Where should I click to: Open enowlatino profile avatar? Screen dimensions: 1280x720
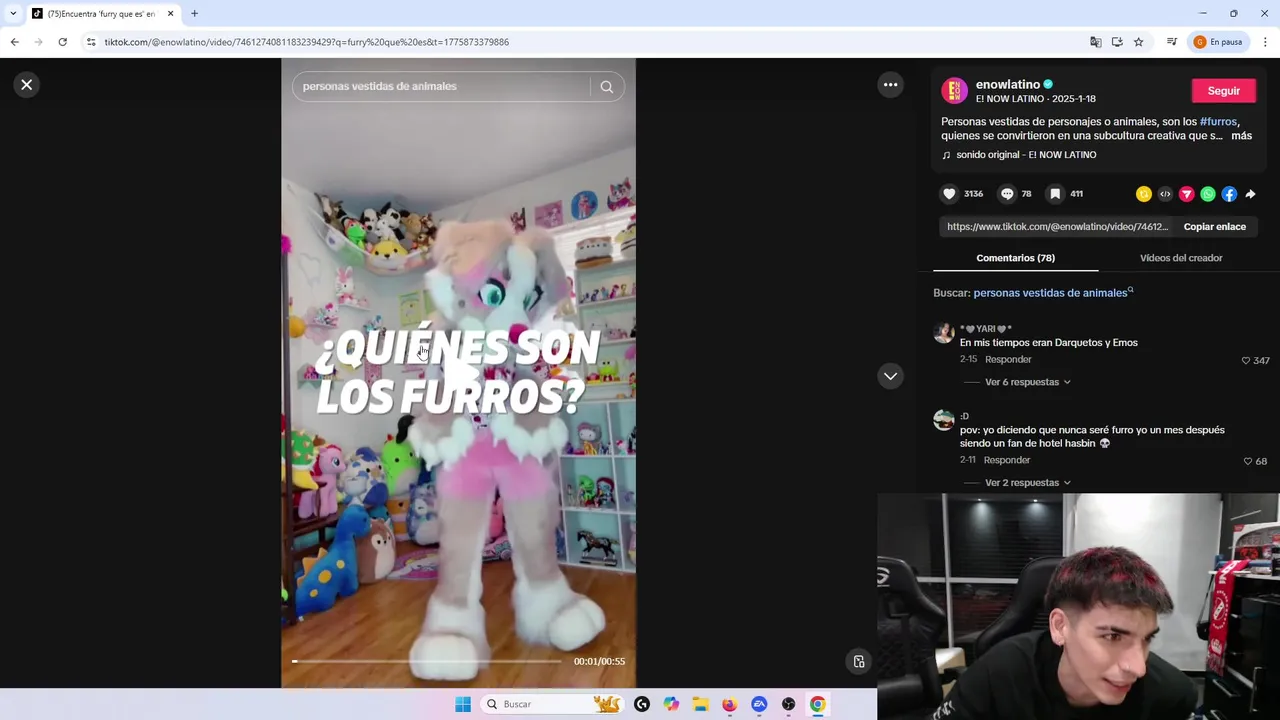955,91
